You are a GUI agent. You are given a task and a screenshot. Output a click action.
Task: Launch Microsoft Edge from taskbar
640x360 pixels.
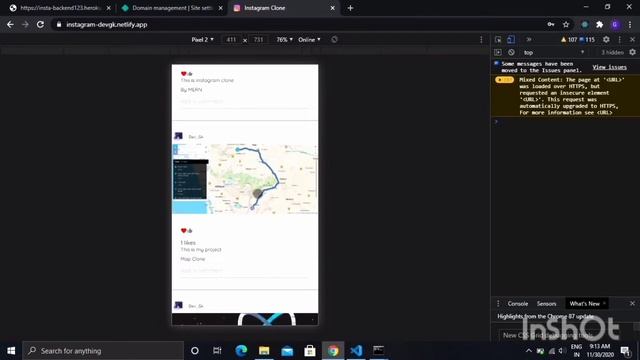(x=241, y=351)
